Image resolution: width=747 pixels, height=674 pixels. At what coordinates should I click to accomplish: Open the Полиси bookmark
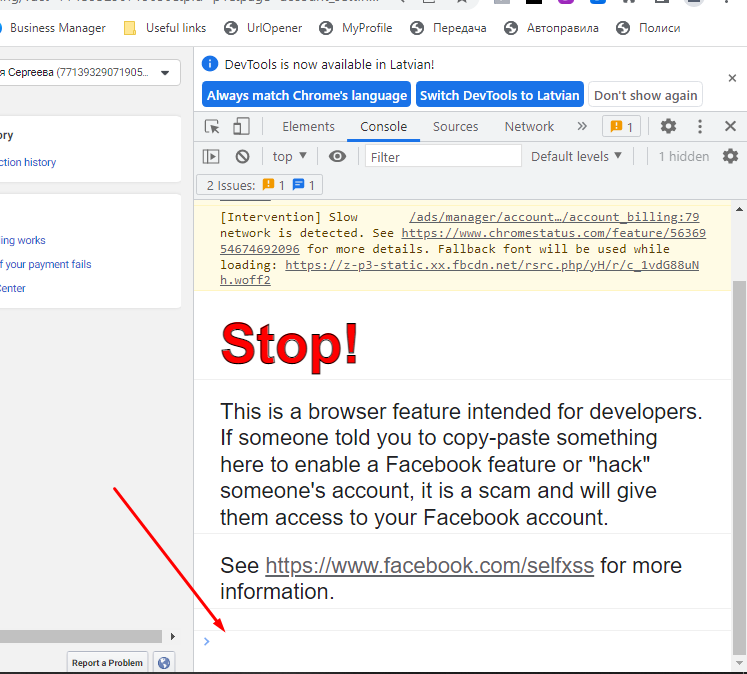tap(647, 28)
